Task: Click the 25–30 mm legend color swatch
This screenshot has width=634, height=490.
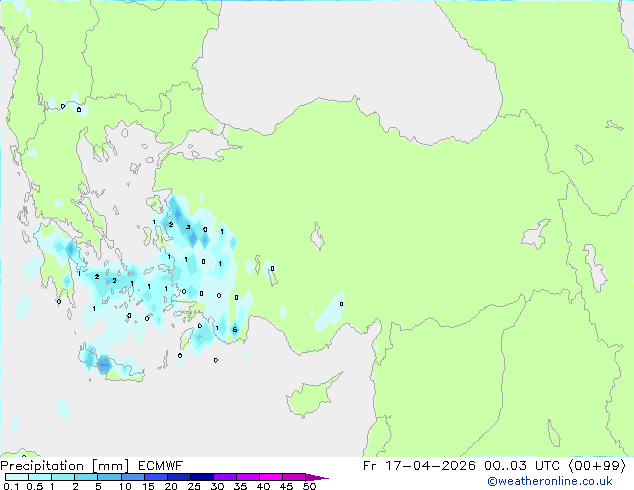Action: (x=201, y=477)
